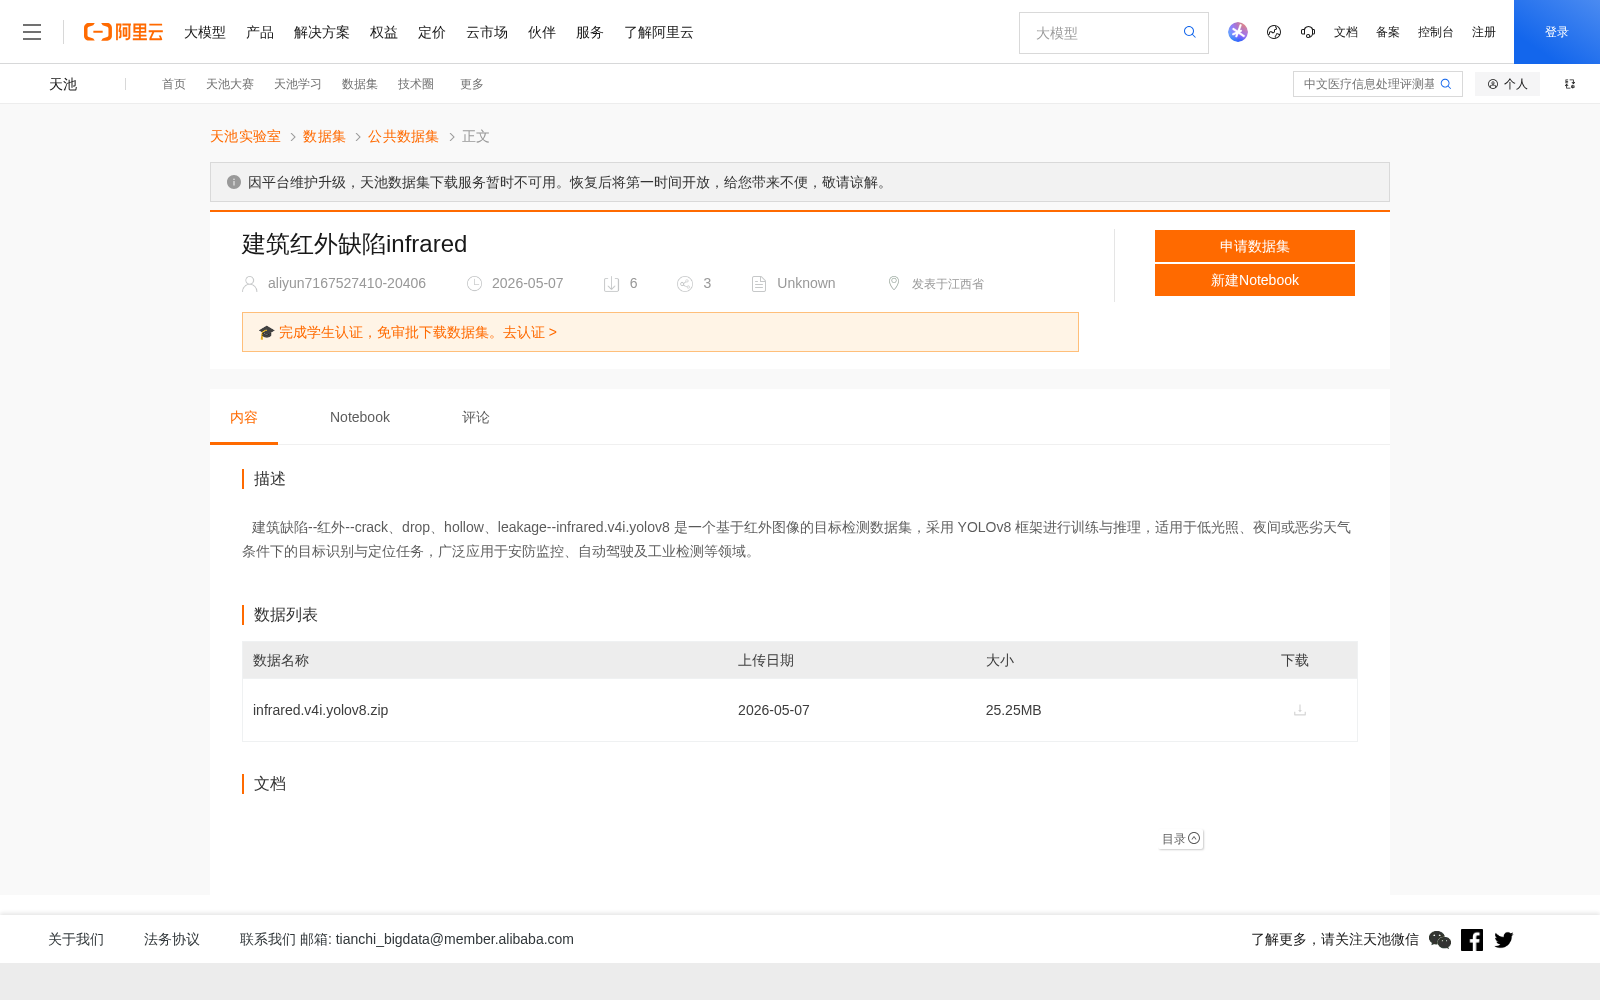Screen dimensions: 1600x1000
Task: Click the 阿里云 logo
Action: [123, 32]
